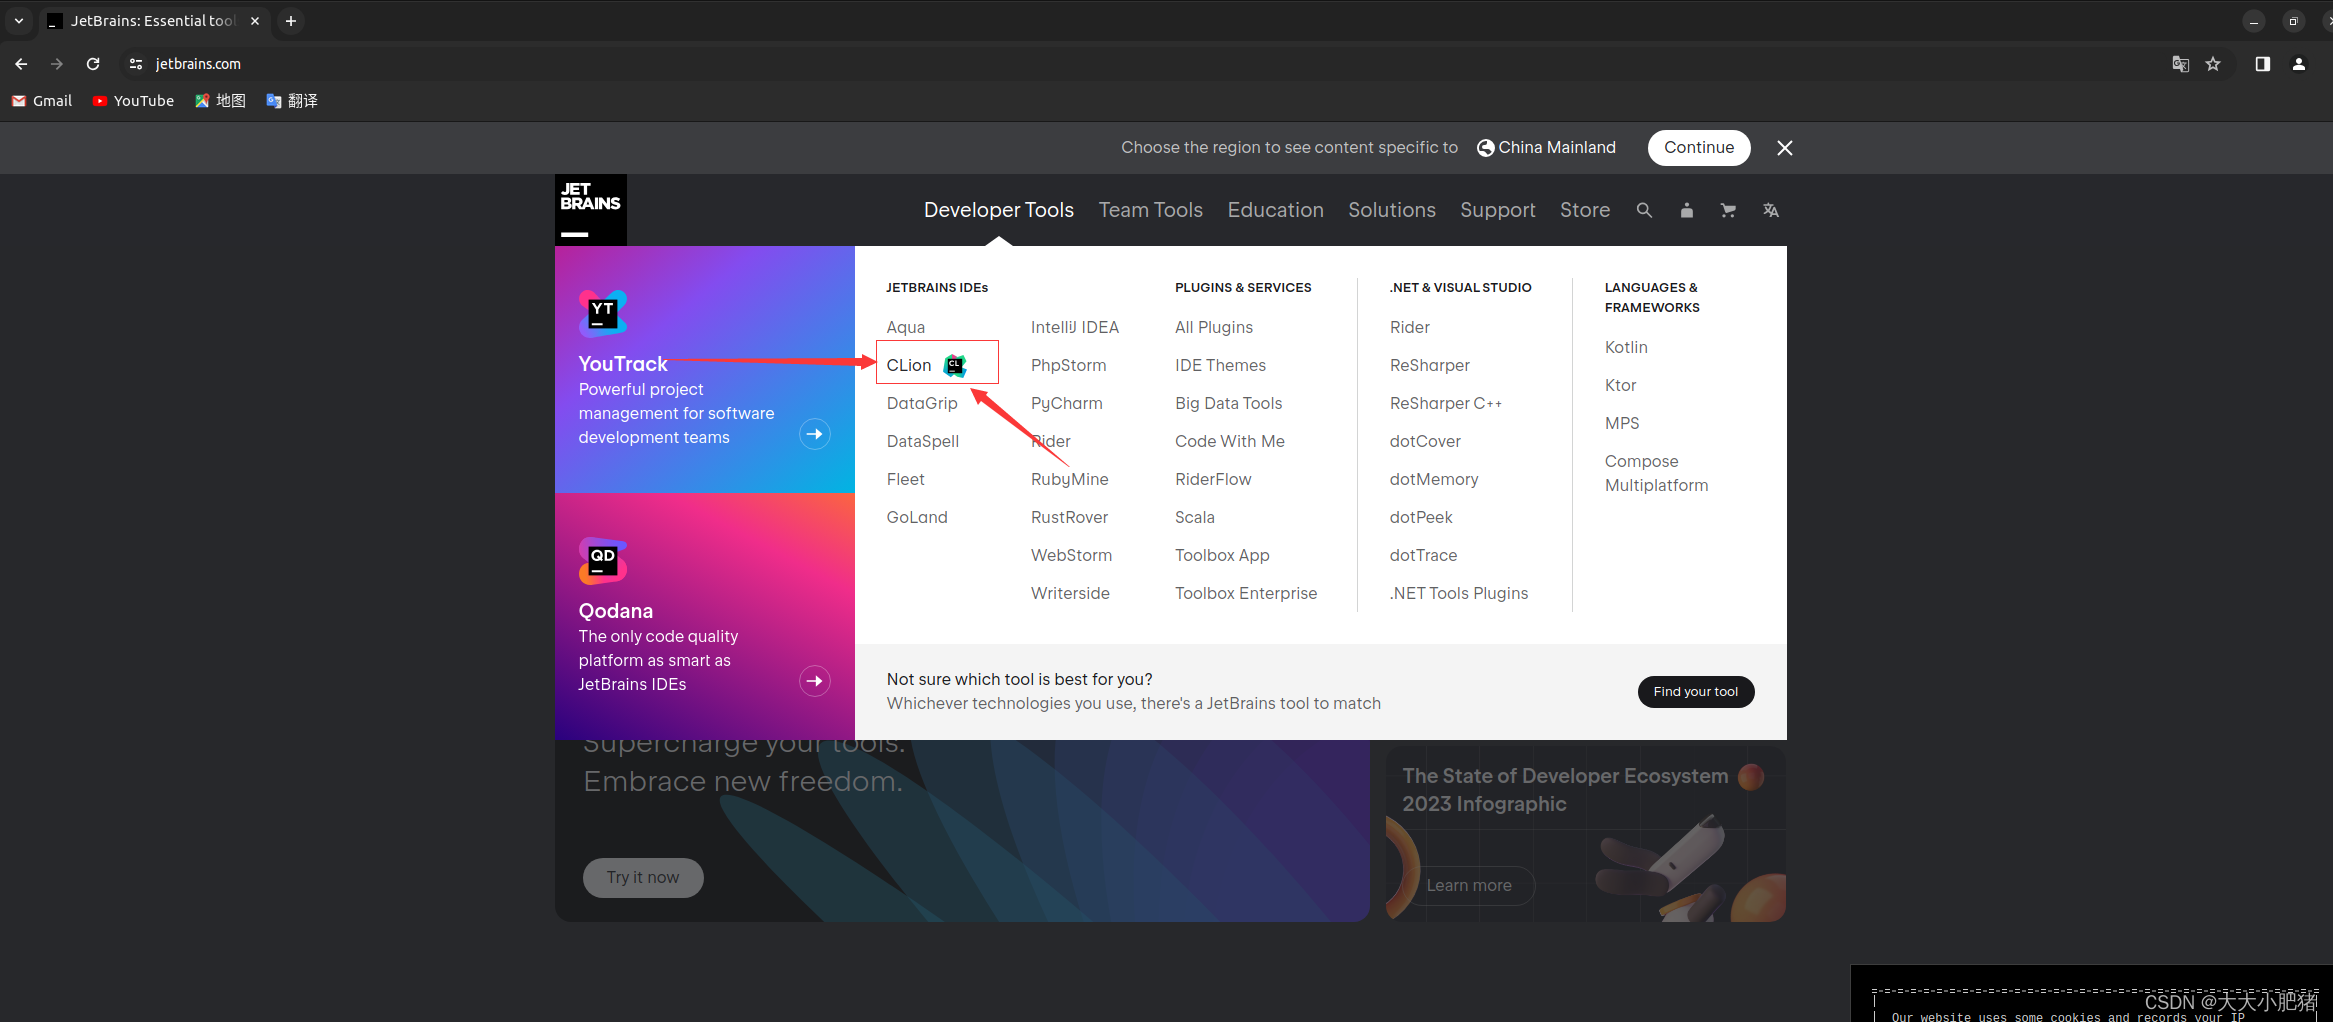Open the site language selector icon
Viewport: 2333px width, 1022px height.
pyautogui.click(x=1771, y=210)
